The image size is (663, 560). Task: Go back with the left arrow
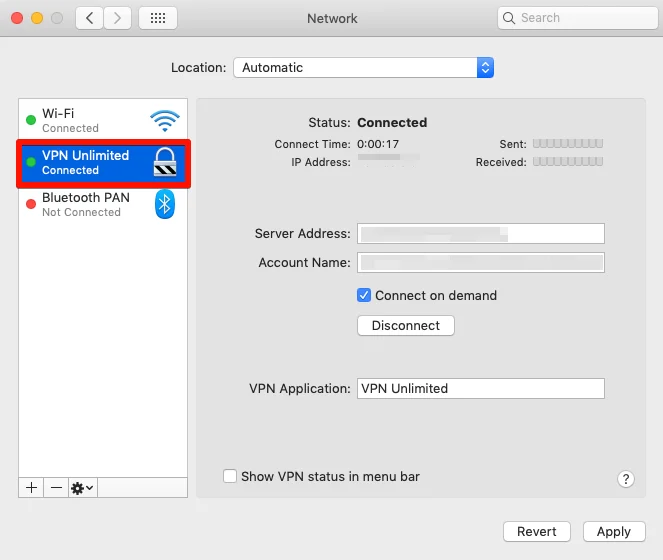tap(90, 18)
